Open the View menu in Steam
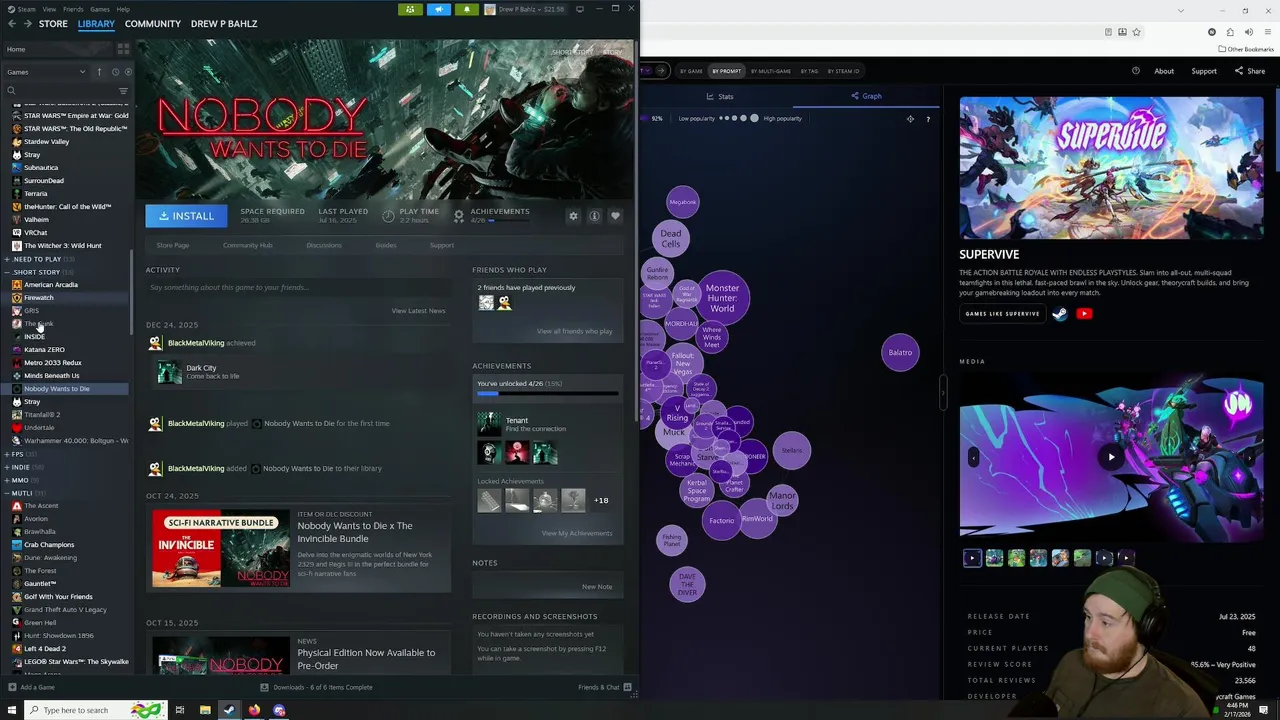The width and height of the screenshot is (1280, 720). [x=49, y=9]
